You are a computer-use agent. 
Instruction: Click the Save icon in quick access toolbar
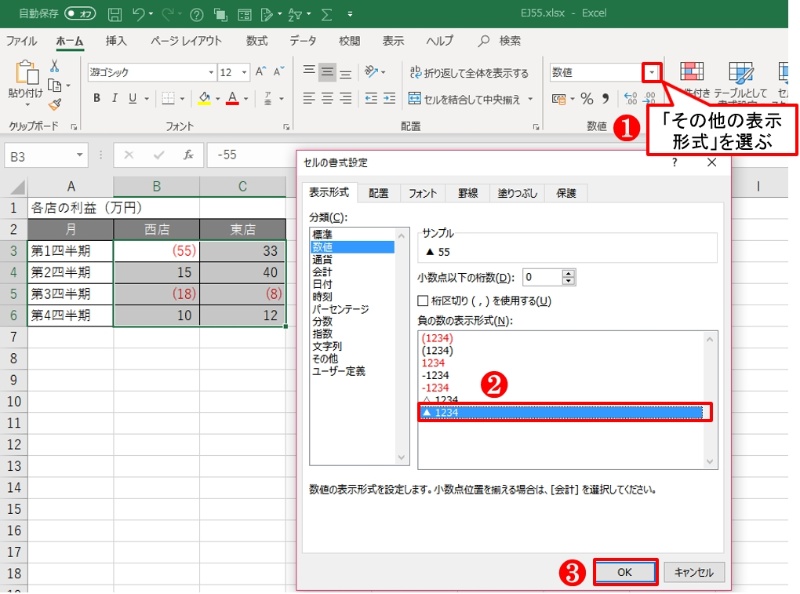(x=113, y=14)
